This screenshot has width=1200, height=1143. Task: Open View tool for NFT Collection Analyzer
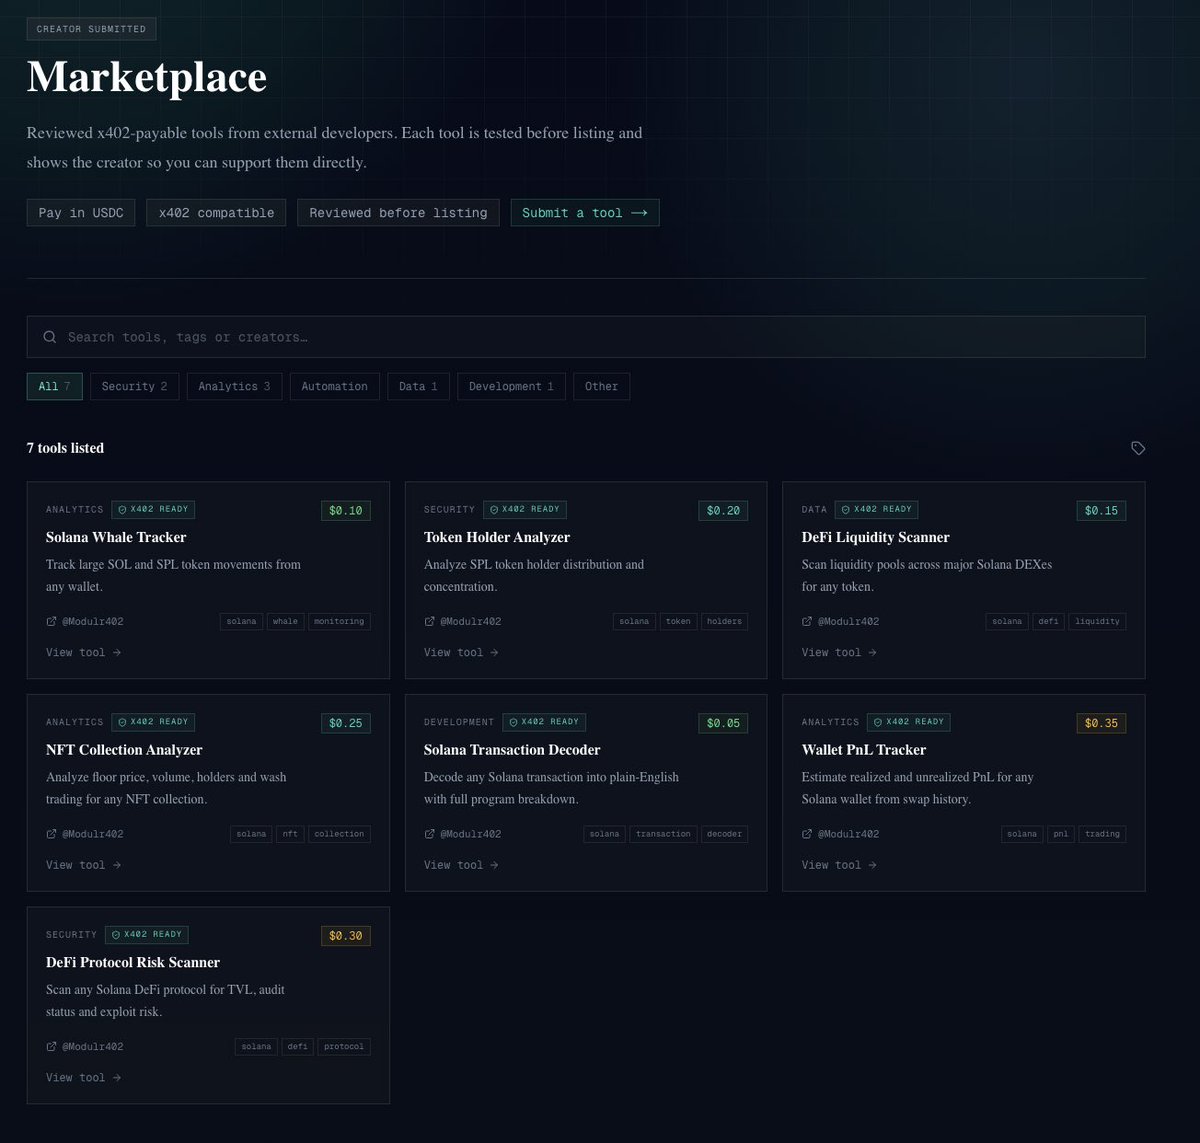tap(83, 865)
